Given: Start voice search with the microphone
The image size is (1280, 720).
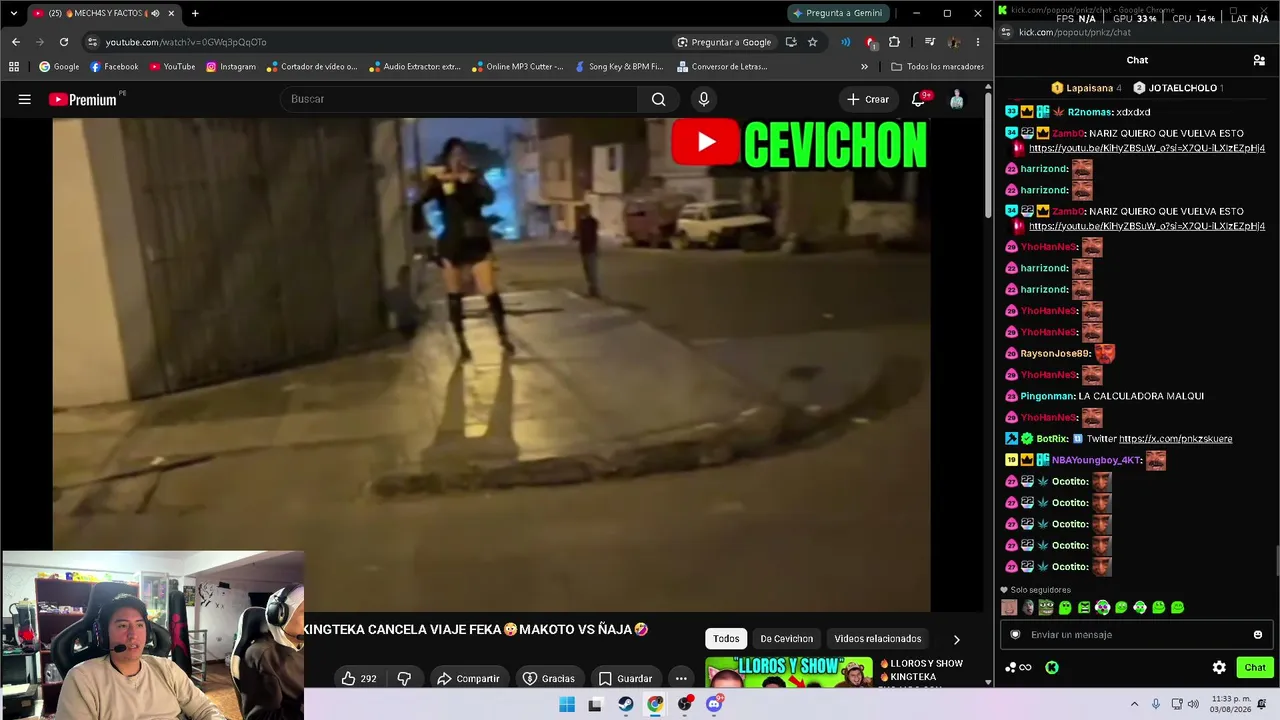Looking at the screenshot, I should 704,99.
